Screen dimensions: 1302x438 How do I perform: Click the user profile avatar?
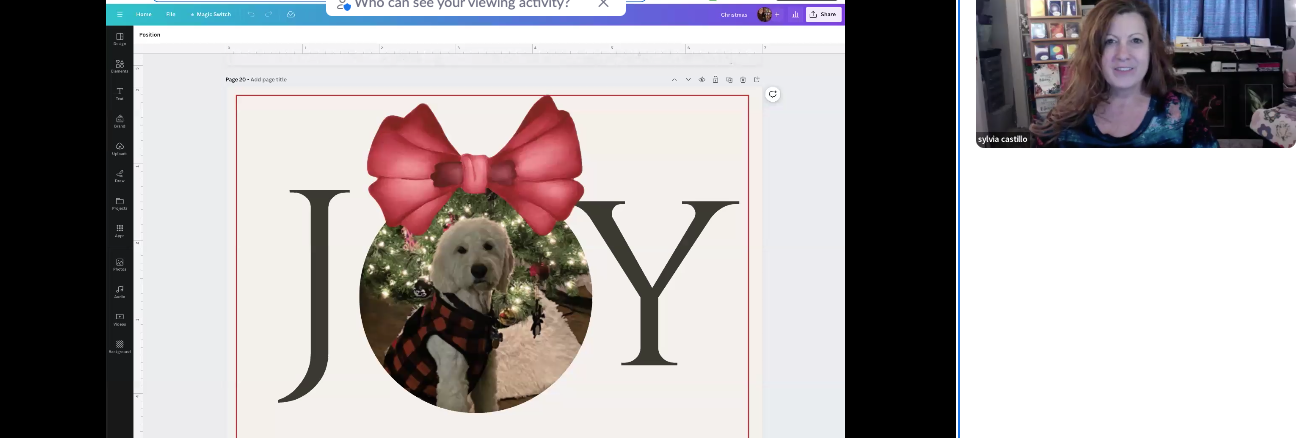click(764, 14)
